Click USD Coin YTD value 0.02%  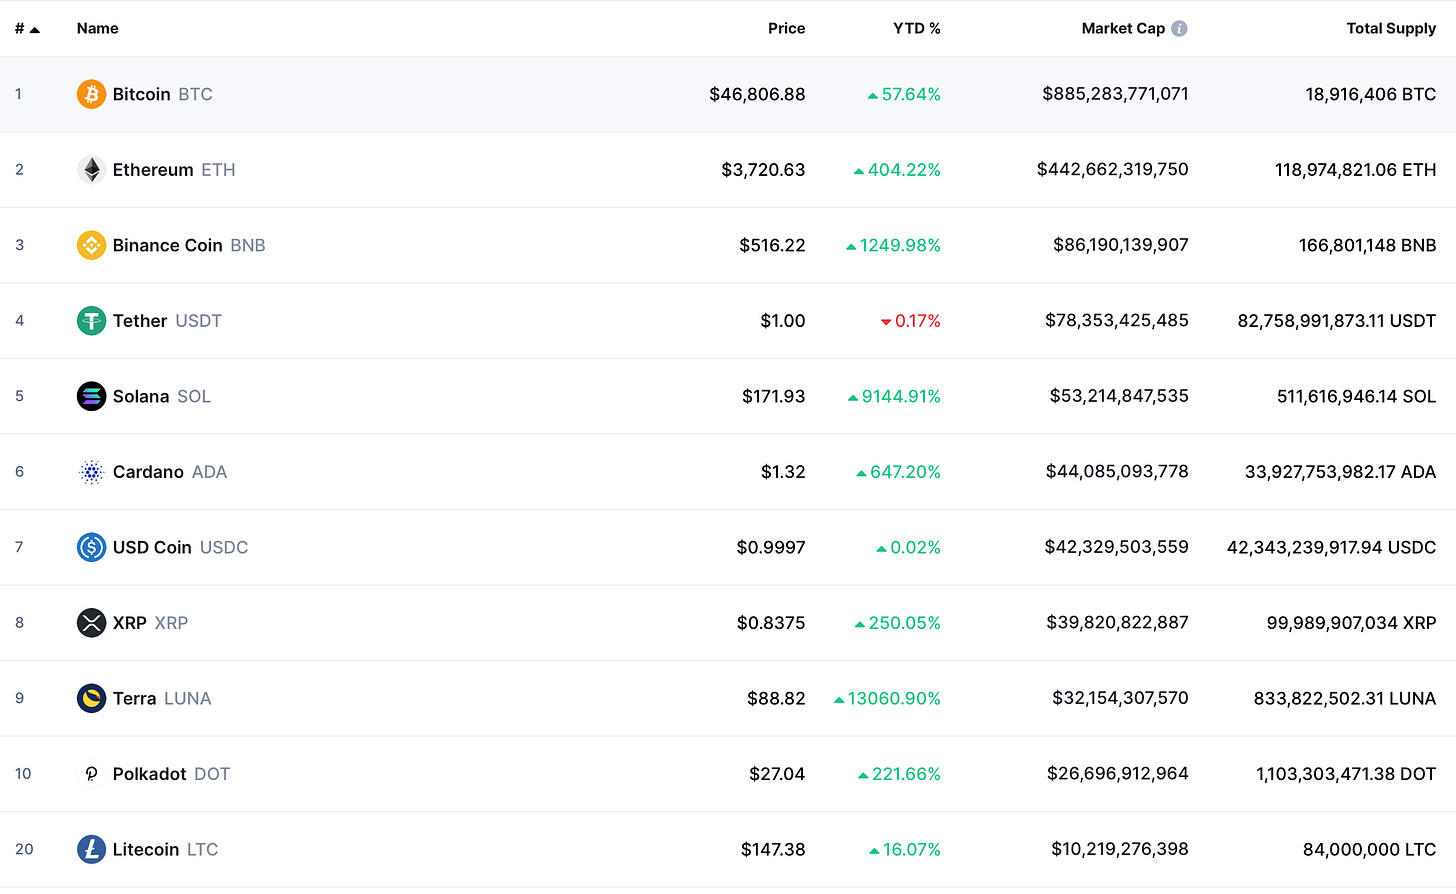(909, 547)
